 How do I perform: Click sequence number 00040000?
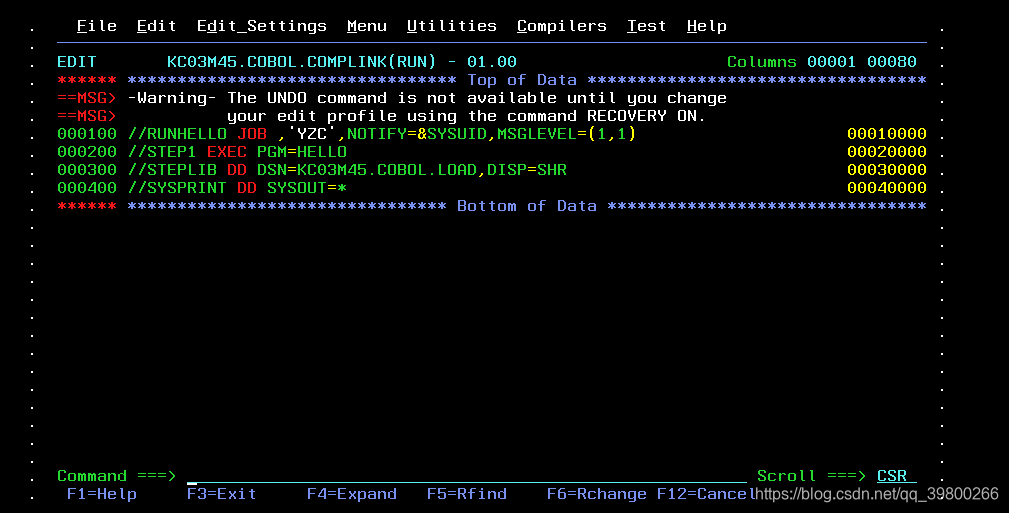[x=887, y=188]
